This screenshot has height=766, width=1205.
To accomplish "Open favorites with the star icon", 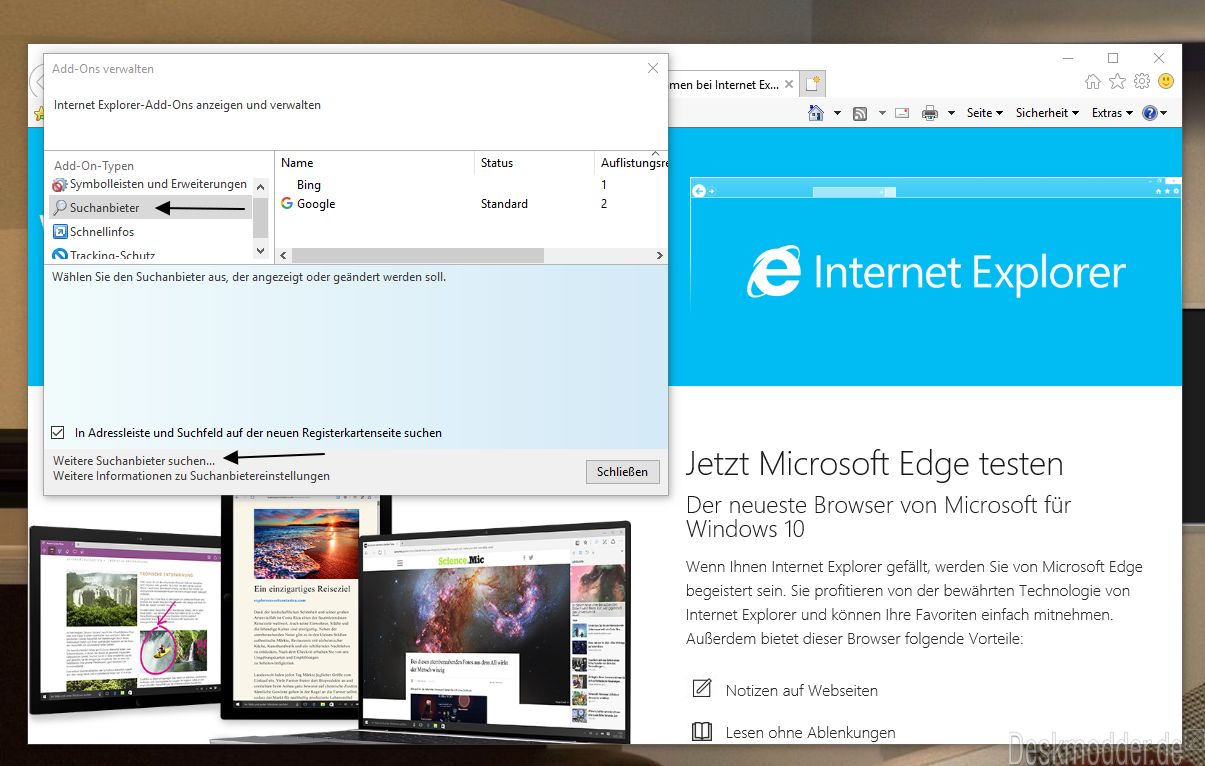I will (x=1117, y=81).
